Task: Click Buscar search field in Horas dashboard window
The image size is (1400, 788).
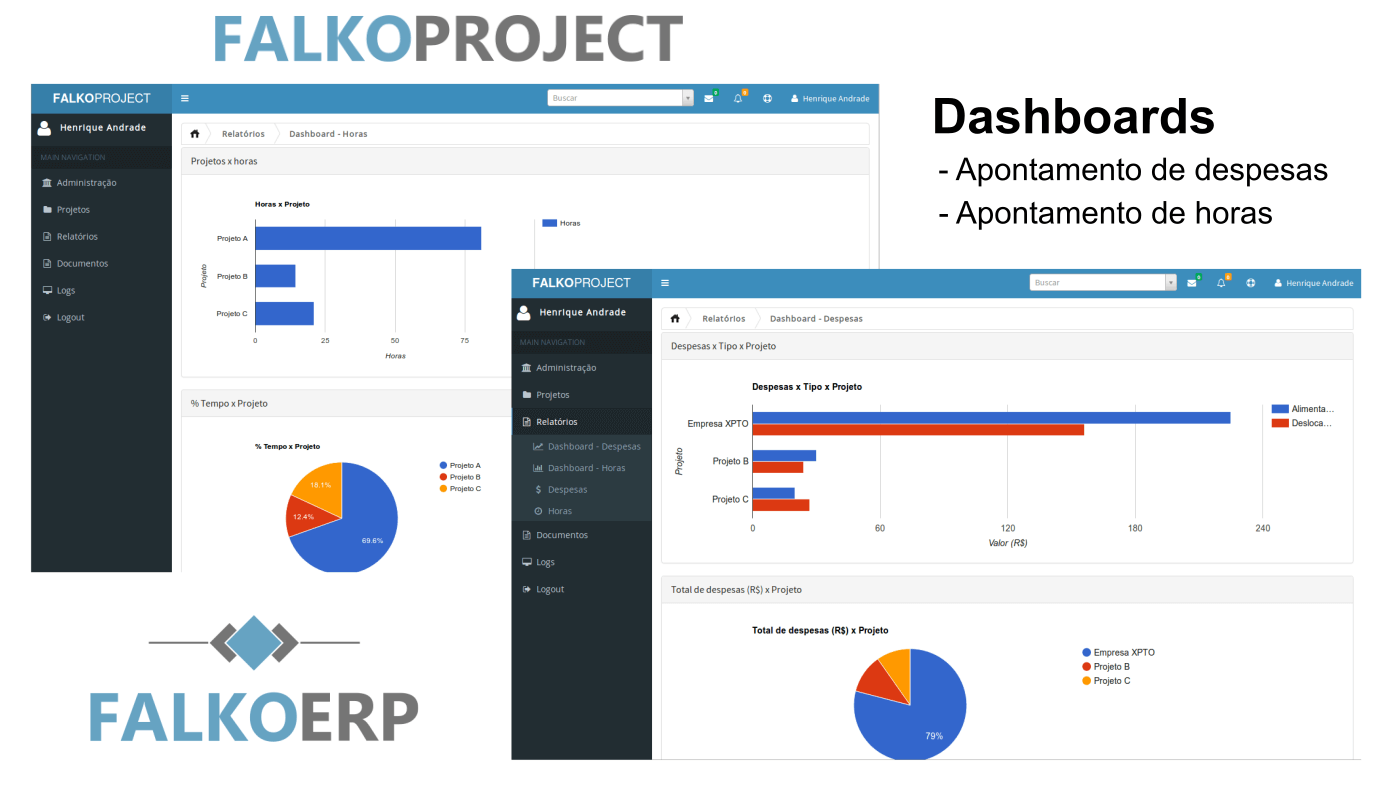Action: 615,98
